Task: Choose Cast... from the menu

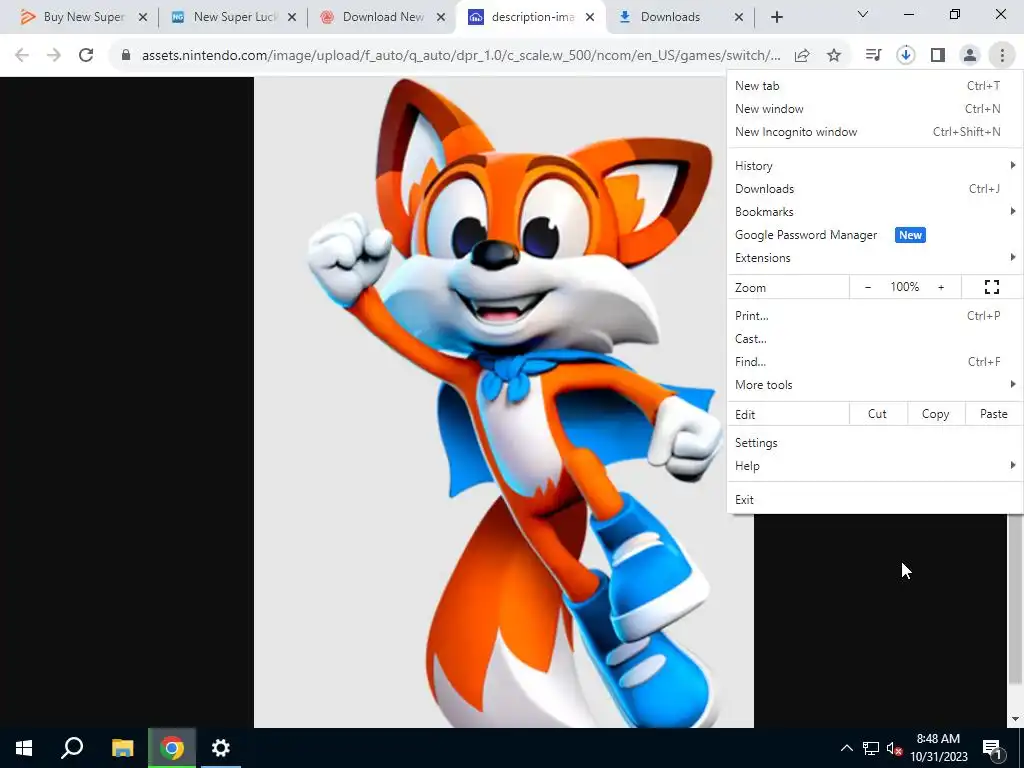Action: point(874,338)
